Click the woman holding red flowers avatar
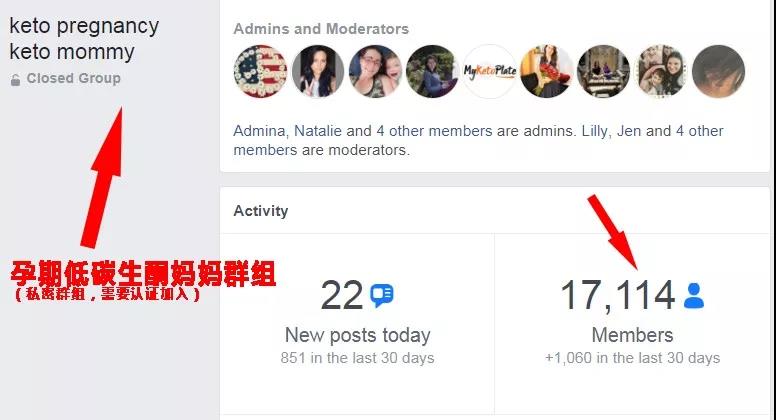 point(547,72)
